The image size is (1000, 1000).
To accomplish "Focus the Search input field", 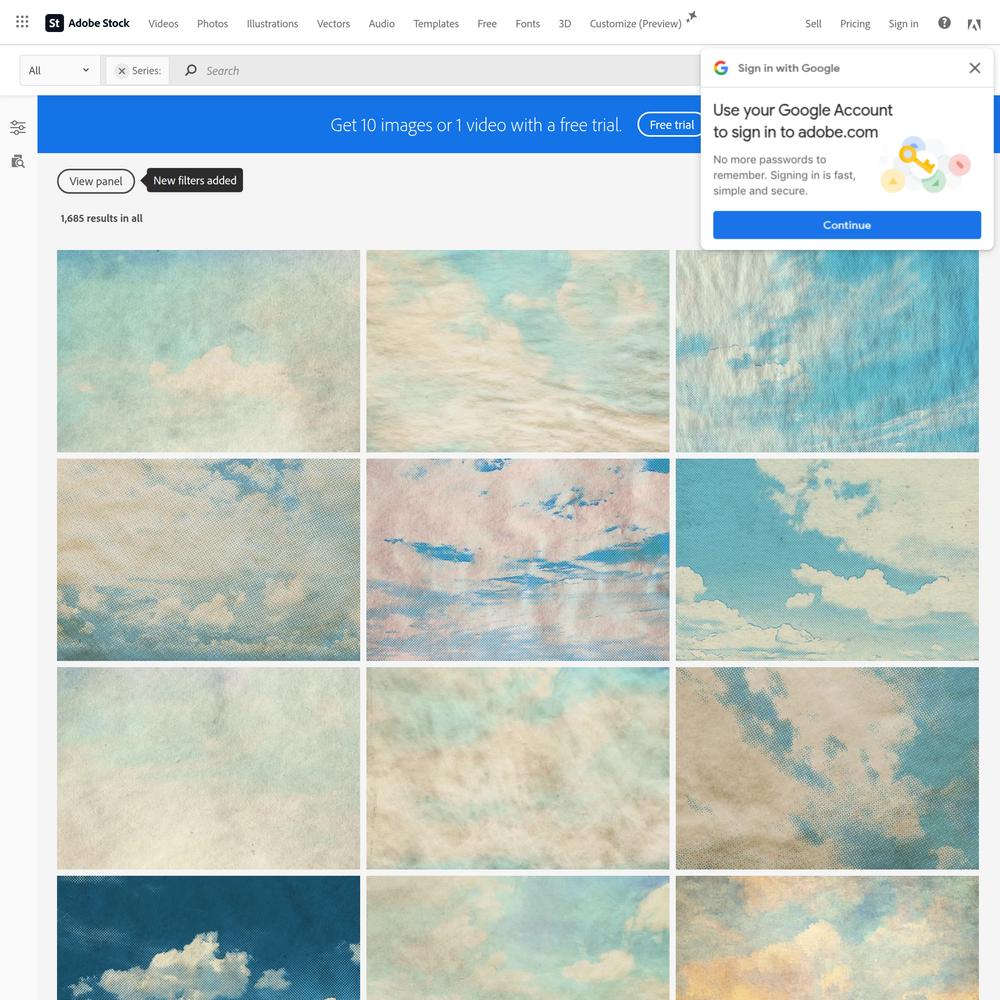I will pos(446,70).
